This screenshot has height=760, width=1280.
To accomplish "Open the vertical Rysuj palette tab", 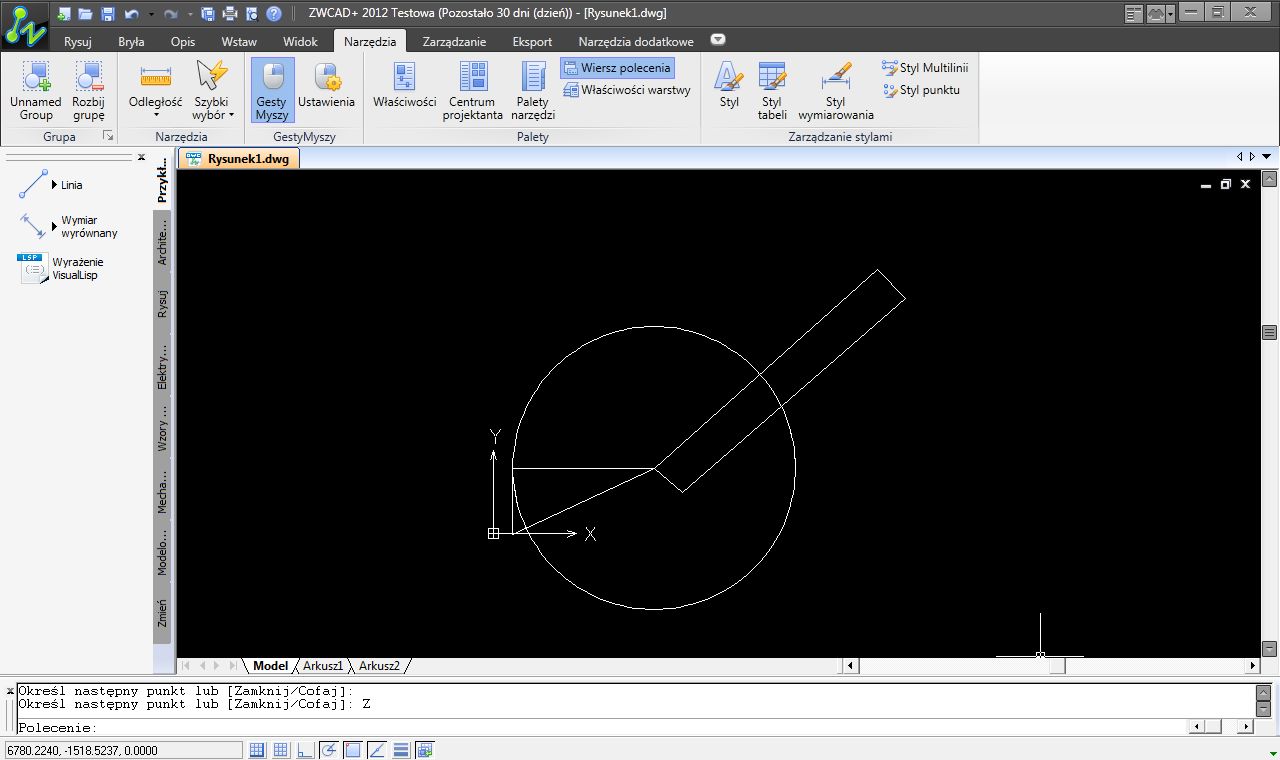I will (x=163, y=304).
